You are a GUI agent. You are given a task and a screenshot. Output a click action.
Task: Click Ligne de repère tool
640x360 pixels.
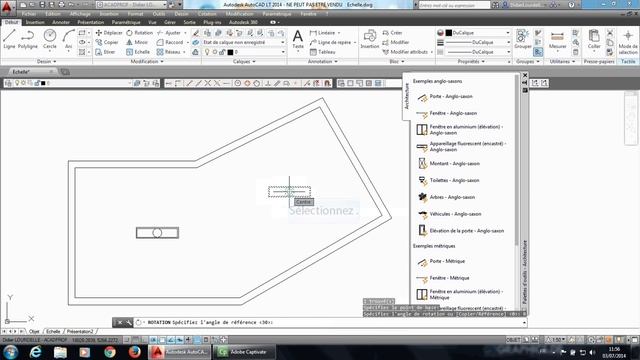330,42
